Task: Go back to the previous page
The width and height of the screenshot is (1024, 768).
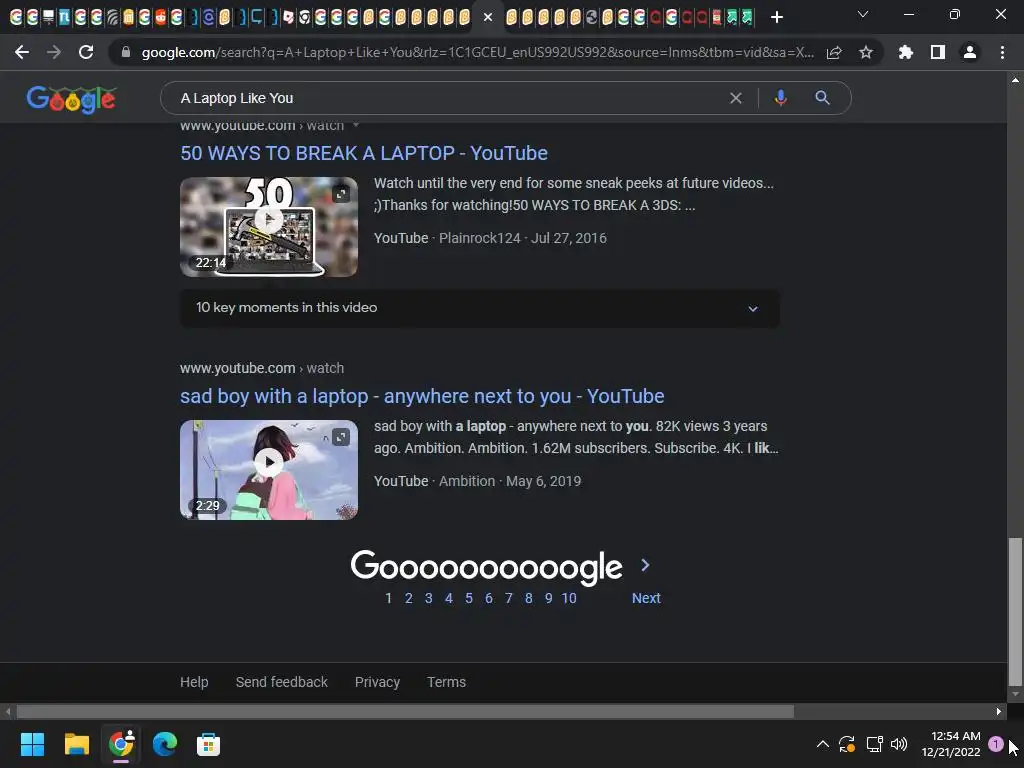Action: (x=22, y=52)
